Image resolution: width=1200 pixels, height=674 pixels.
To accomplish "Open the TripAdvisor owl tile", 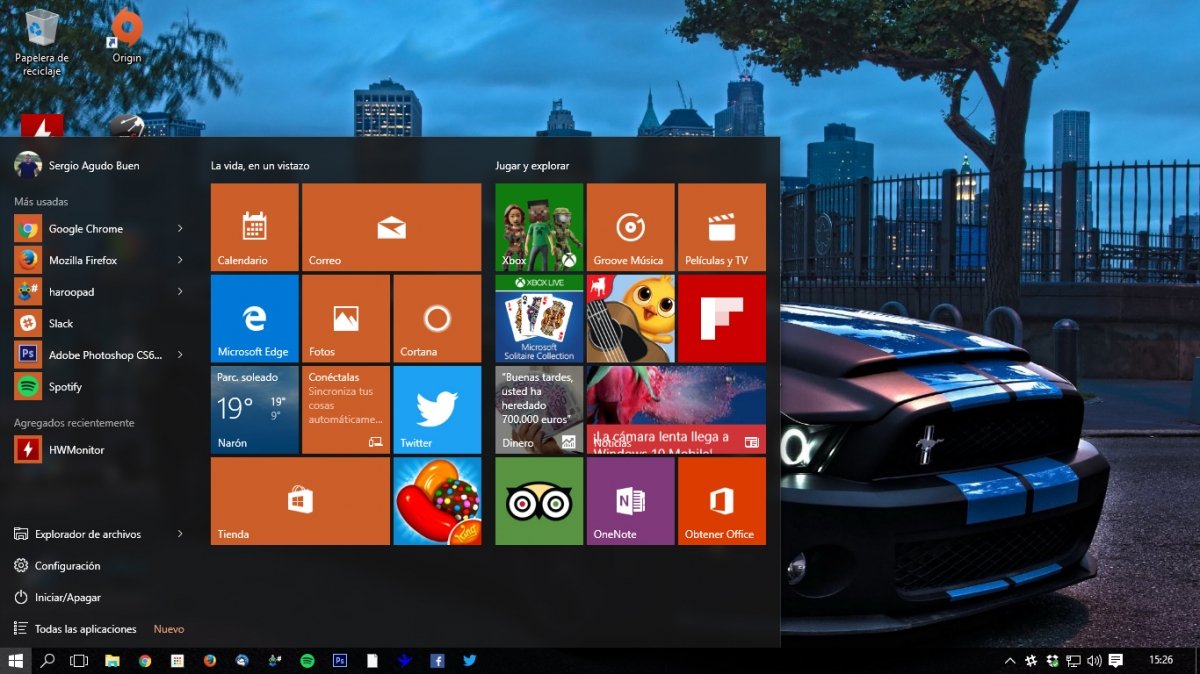I will [x=539, y=501].
